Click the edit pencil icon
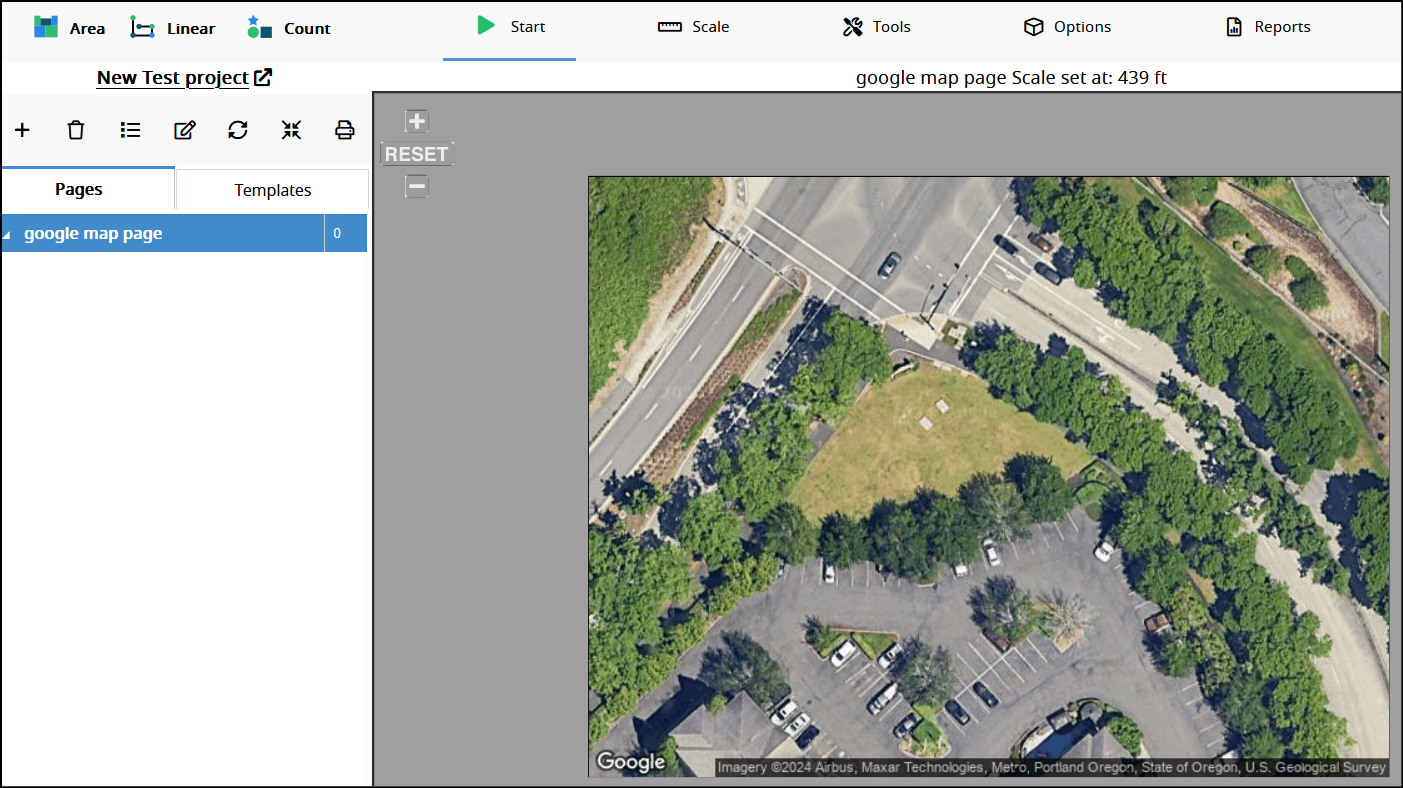Image resolution: width=1403 pixels, height=788 pixels. [x=184, y=130]
